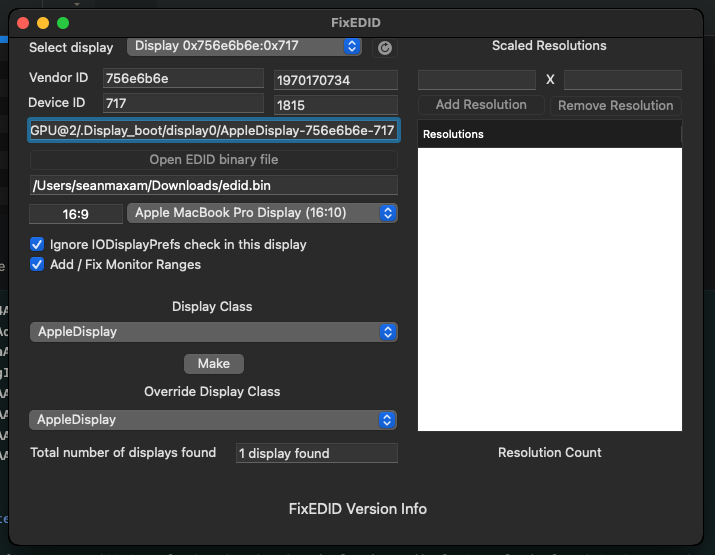Open the Display Class dropdown

213,332
